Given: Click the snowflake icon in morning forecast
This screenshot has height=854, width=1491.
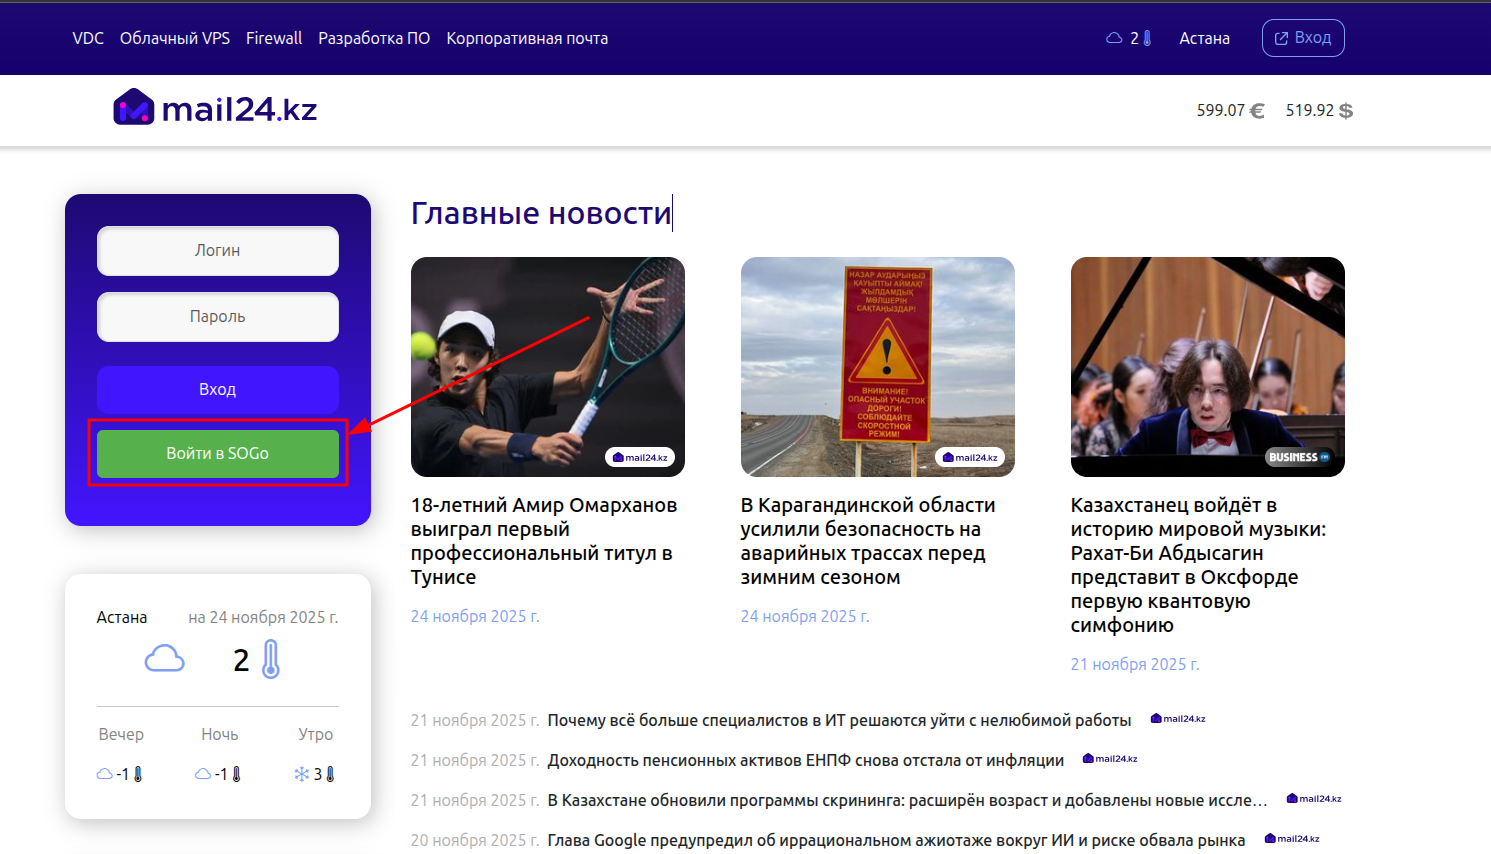Looking at the screenshot, I should 301,774.
